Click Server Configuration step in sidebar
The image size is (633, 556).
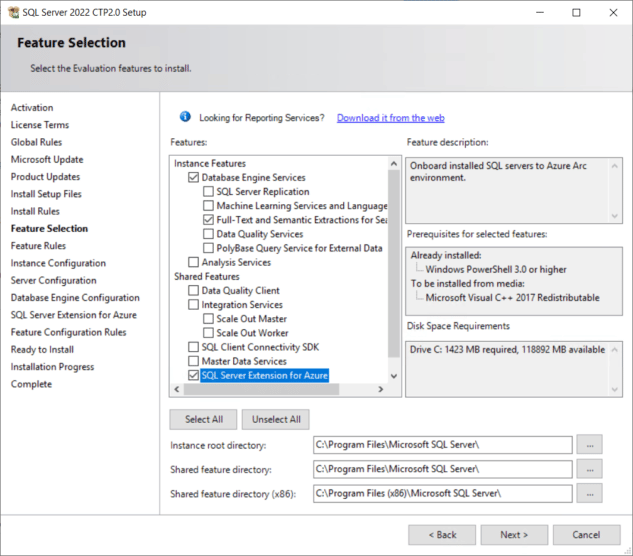[53, 281]
